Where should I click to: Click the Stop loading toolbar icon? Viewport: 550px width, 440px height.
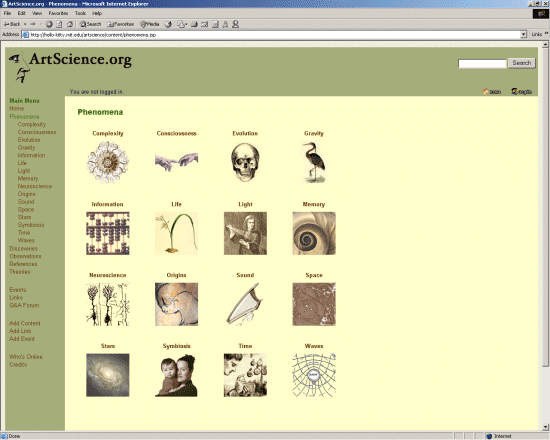point(49,24)
